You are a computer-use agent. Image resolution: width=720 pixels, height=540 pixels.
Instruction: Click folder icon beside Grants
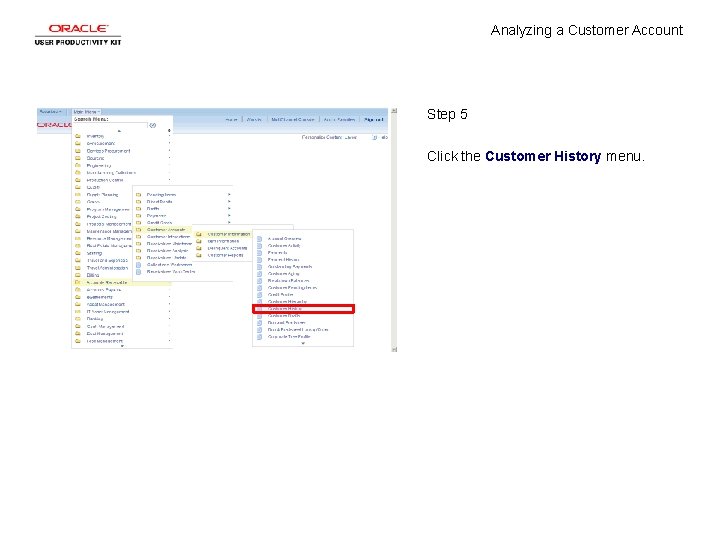coord(78,202)
